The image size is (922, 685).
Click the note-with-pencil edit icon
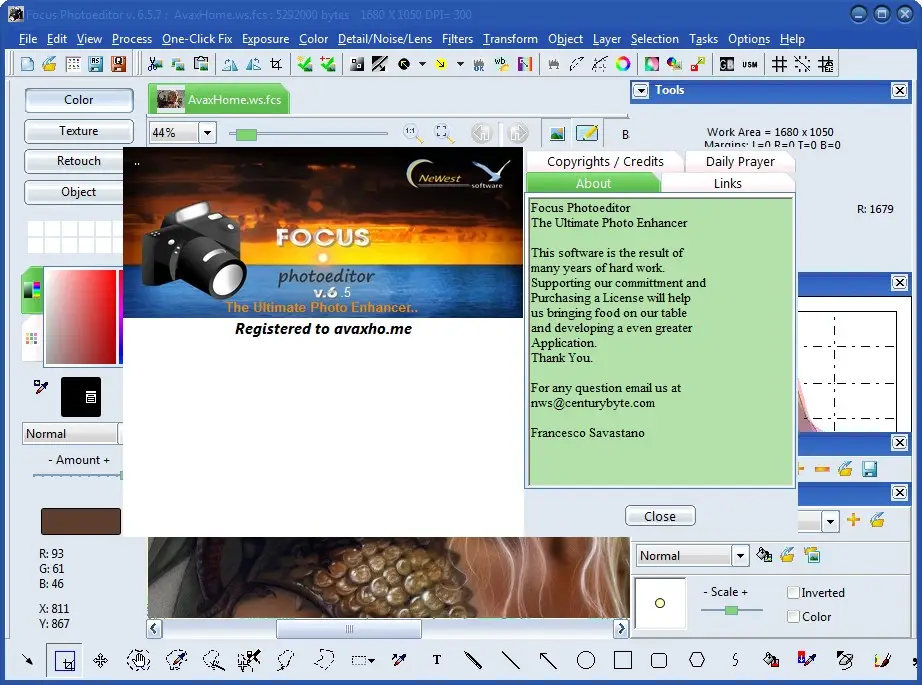click(x=587, y=133)
